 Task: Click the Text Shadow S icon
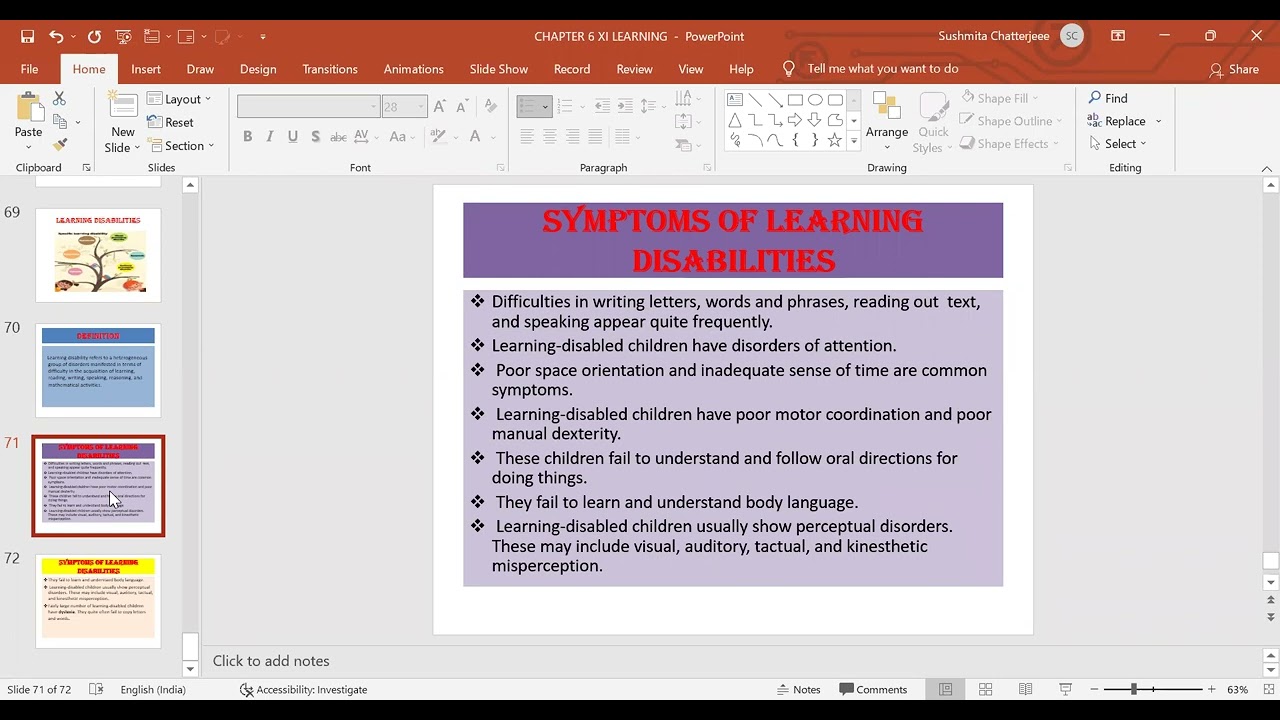click(315, 137)
